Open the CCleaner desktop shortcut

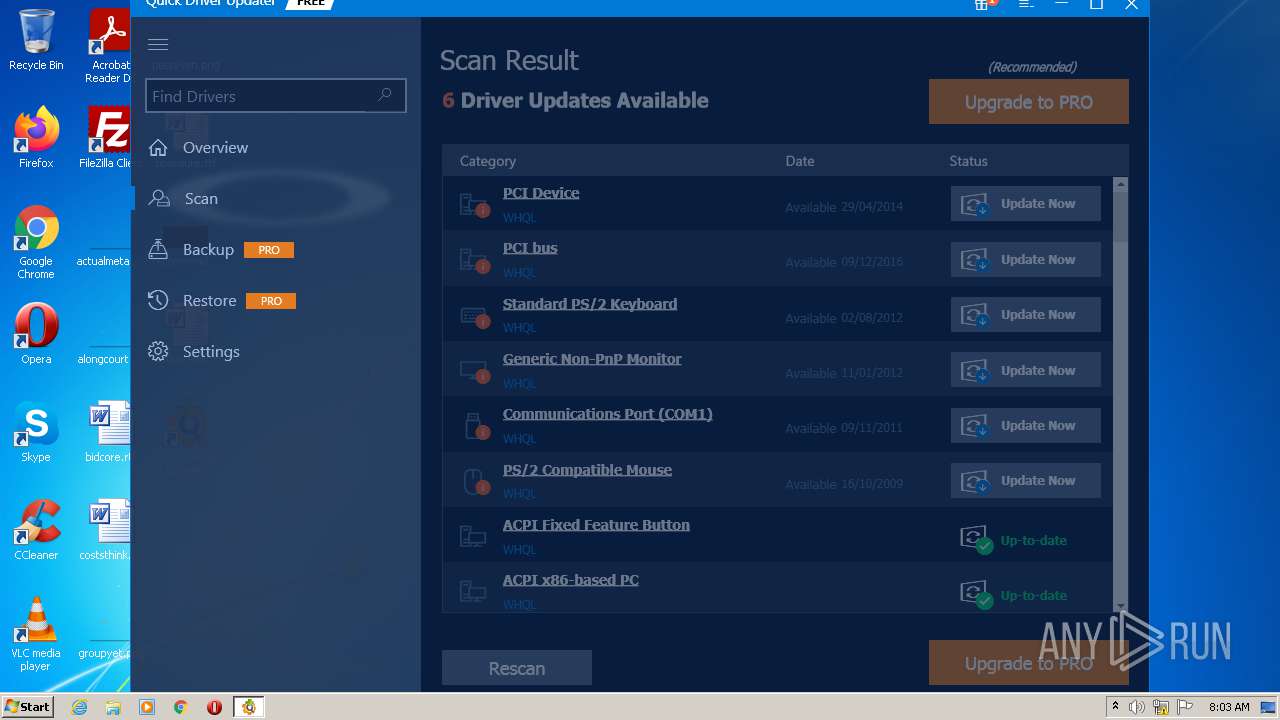coord(36,530)
